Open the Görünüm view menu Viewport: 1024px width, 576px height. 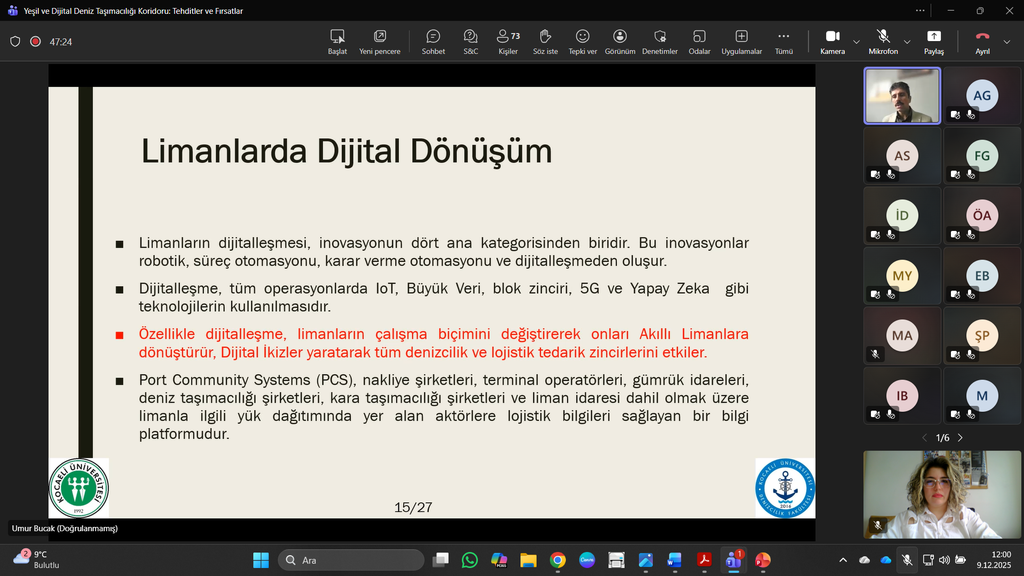click(x=620, y=41)
